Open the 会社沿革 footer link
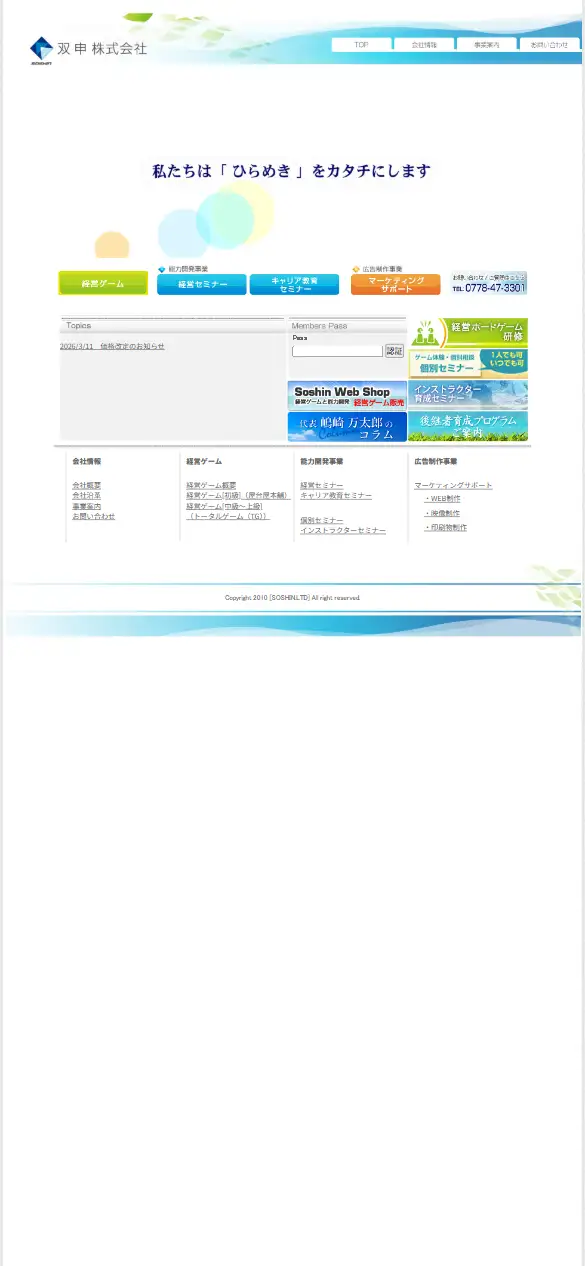The image size is (585, 1266). click(x=86, y=496)
